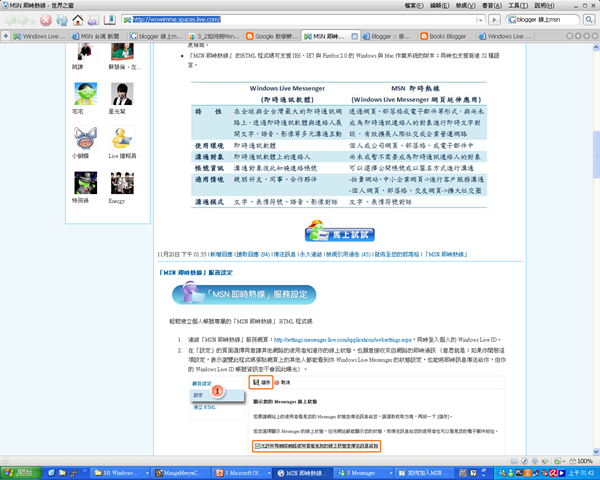This screenshot has height=480, width=600.
Task: Click the page scrollbar down arrow
Action: (596, 451)
